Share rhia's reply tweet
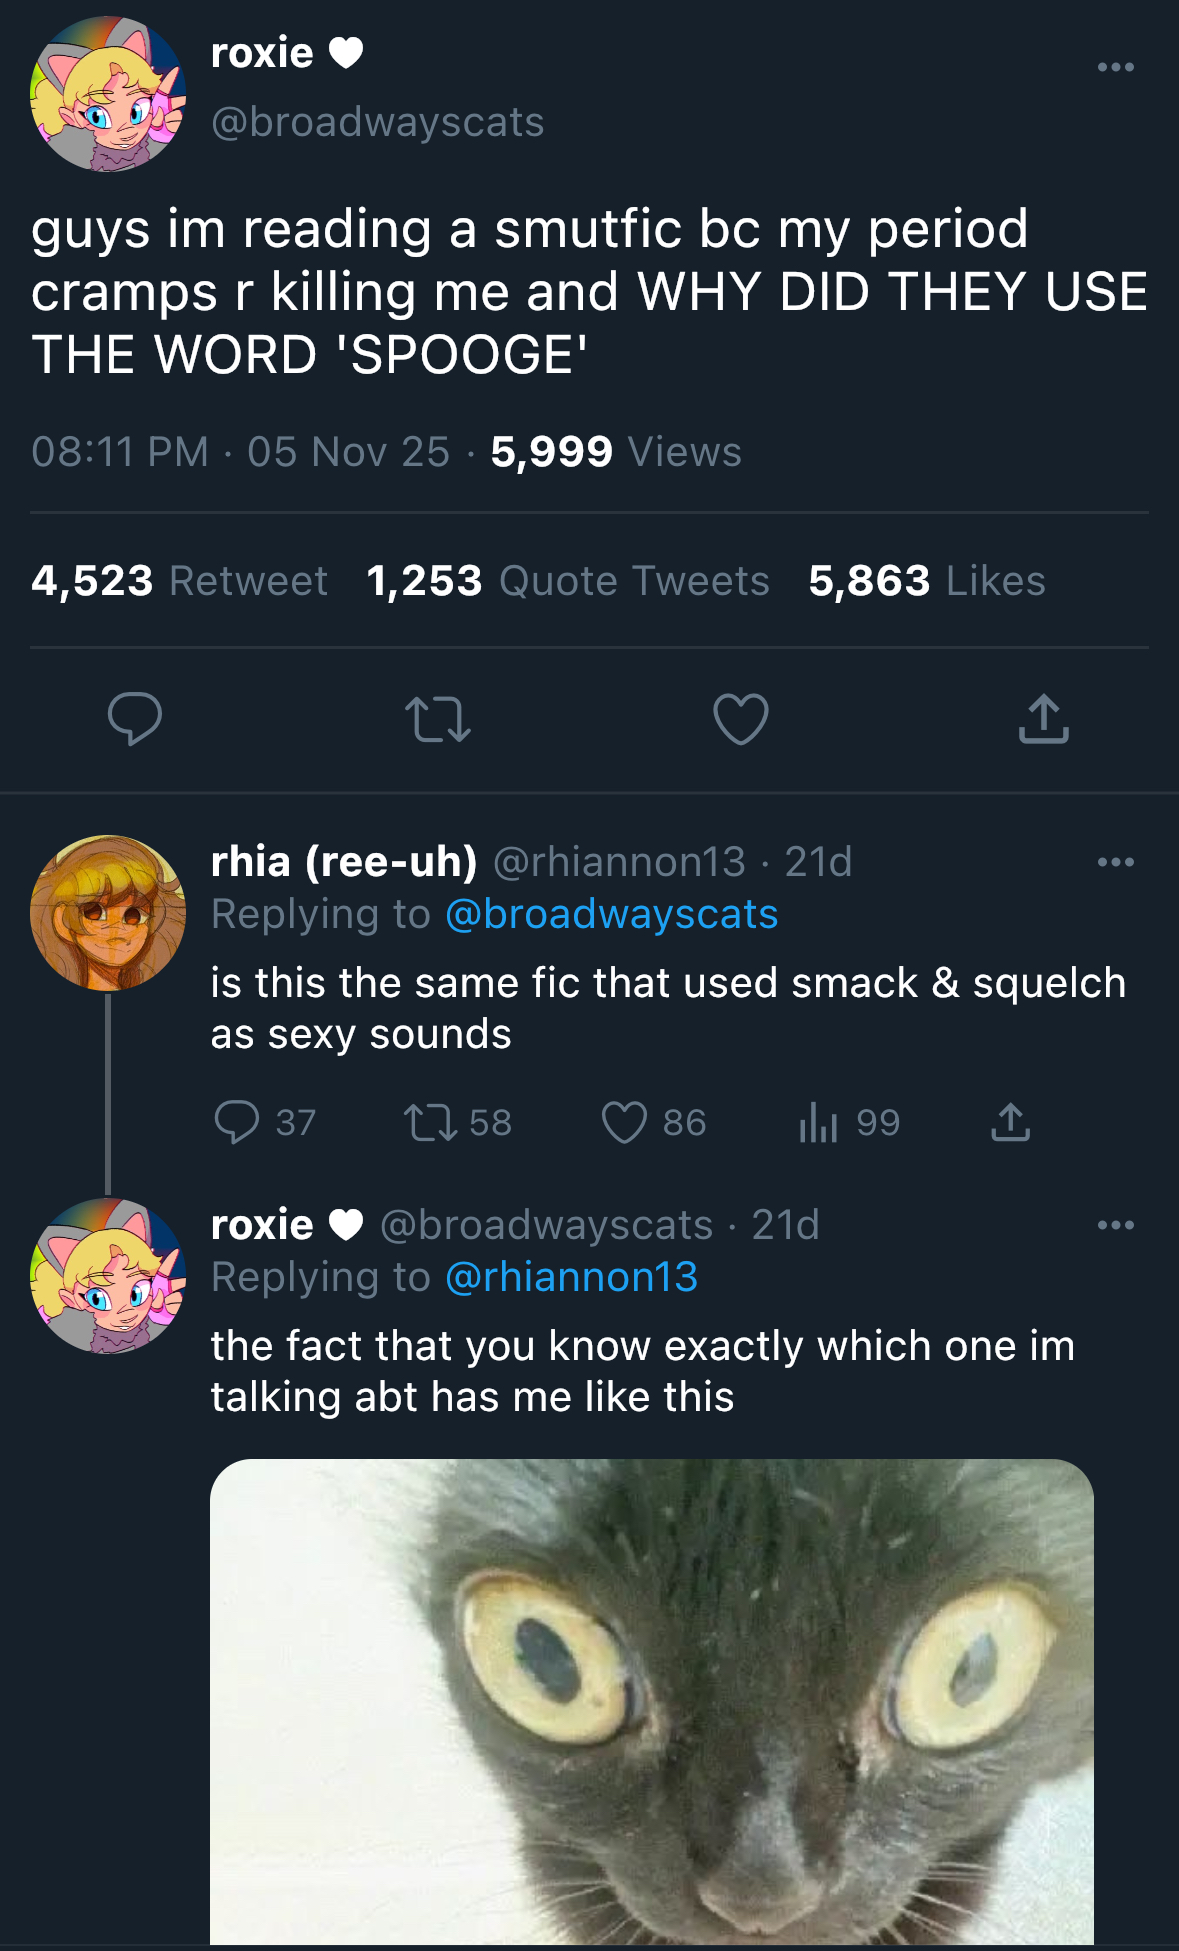 (x=1010, y=1122)
